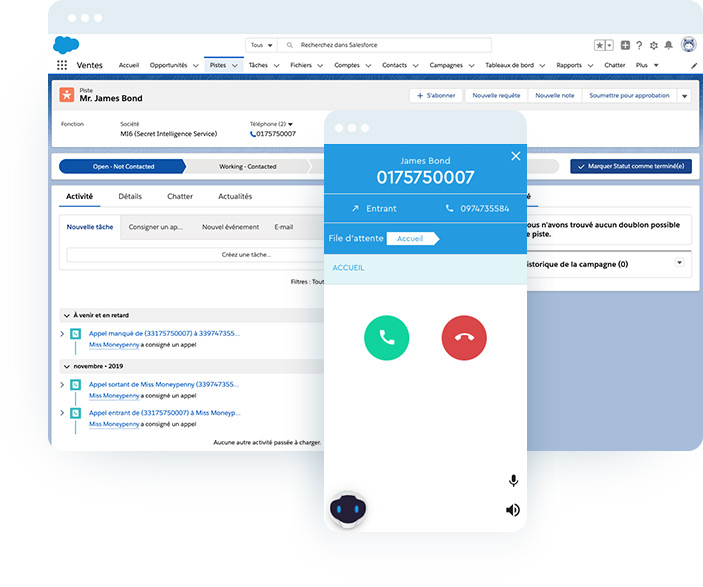Click the speaker volume icon
This screenshot has height=587, width=703.
[513, 510]
